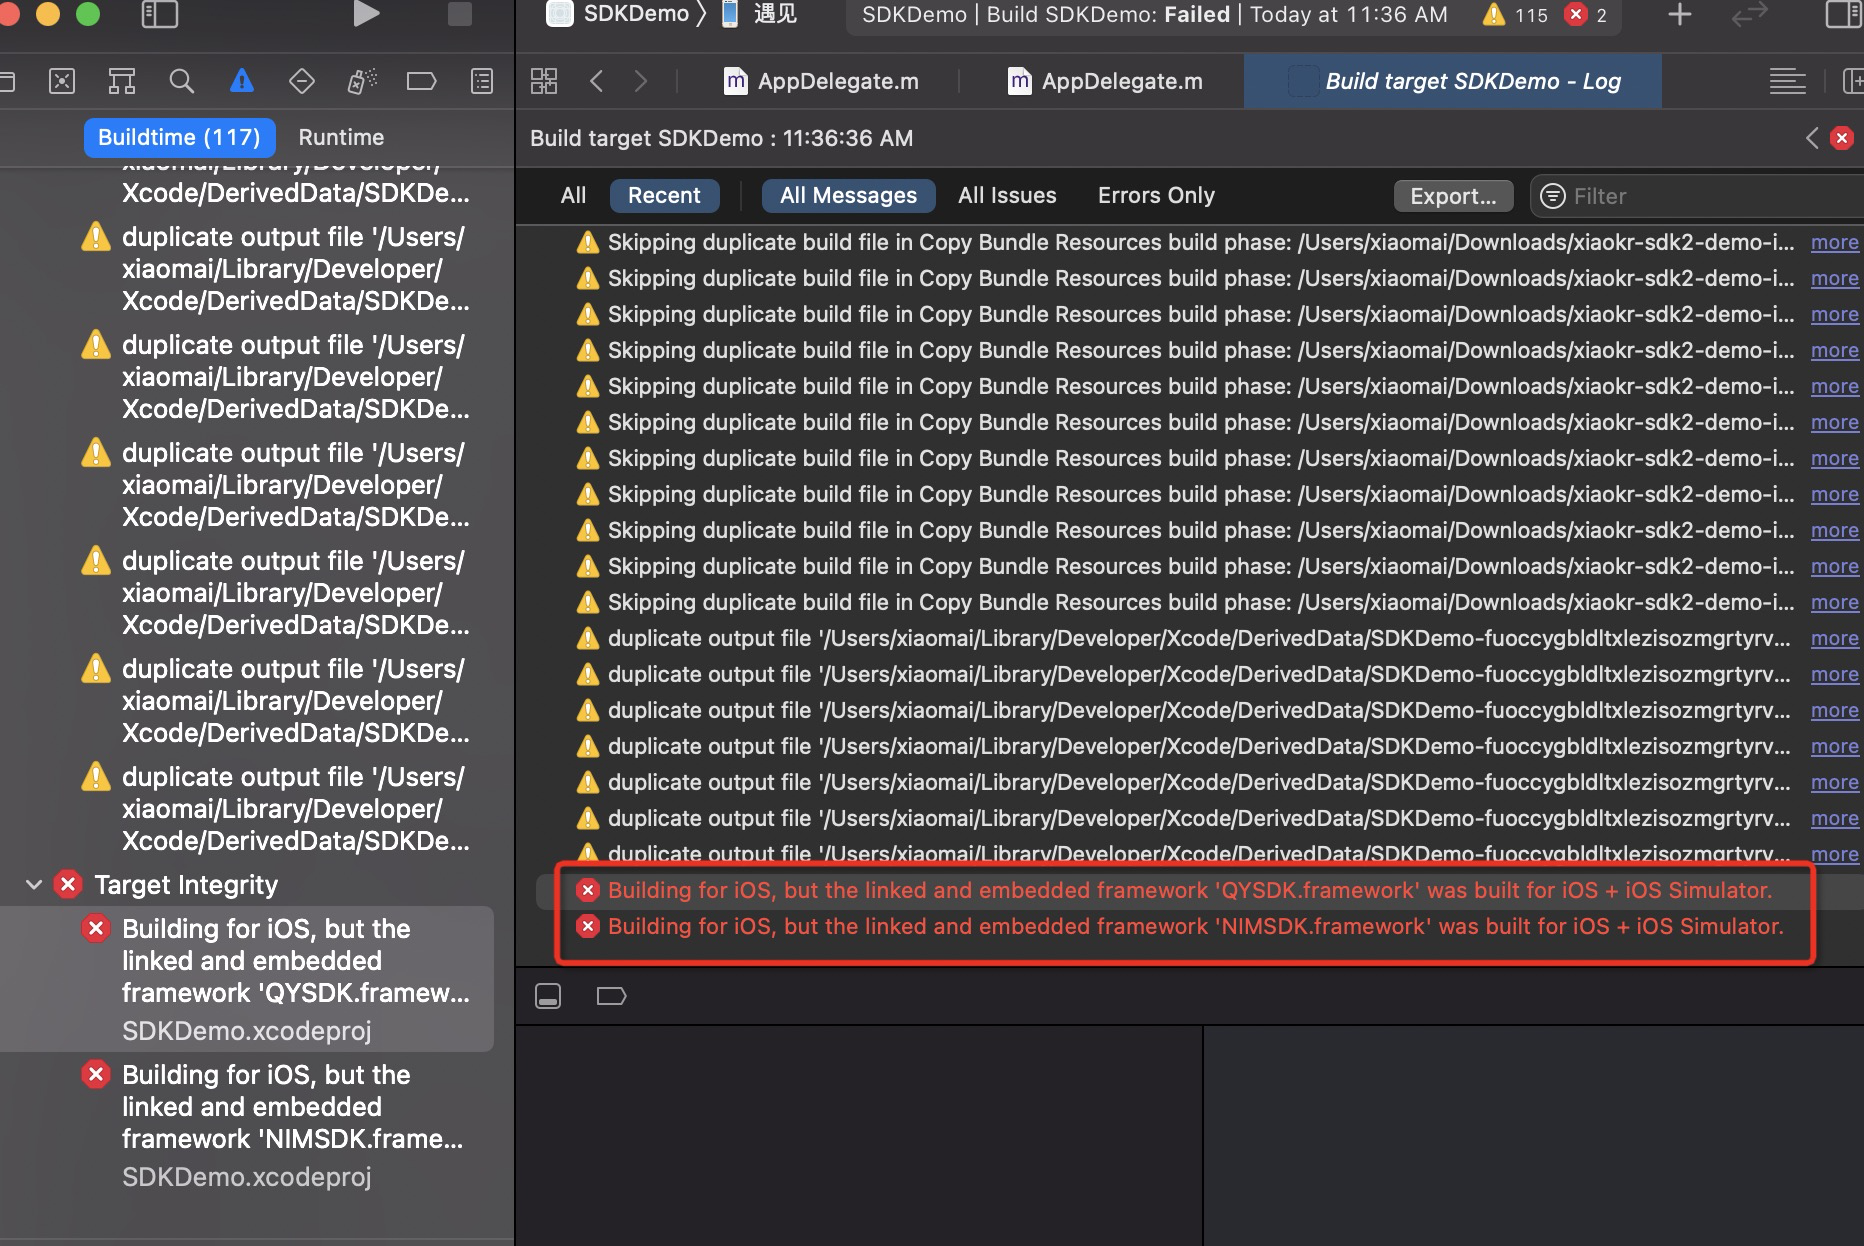Click the Target Integrity label

click(186, 884)
